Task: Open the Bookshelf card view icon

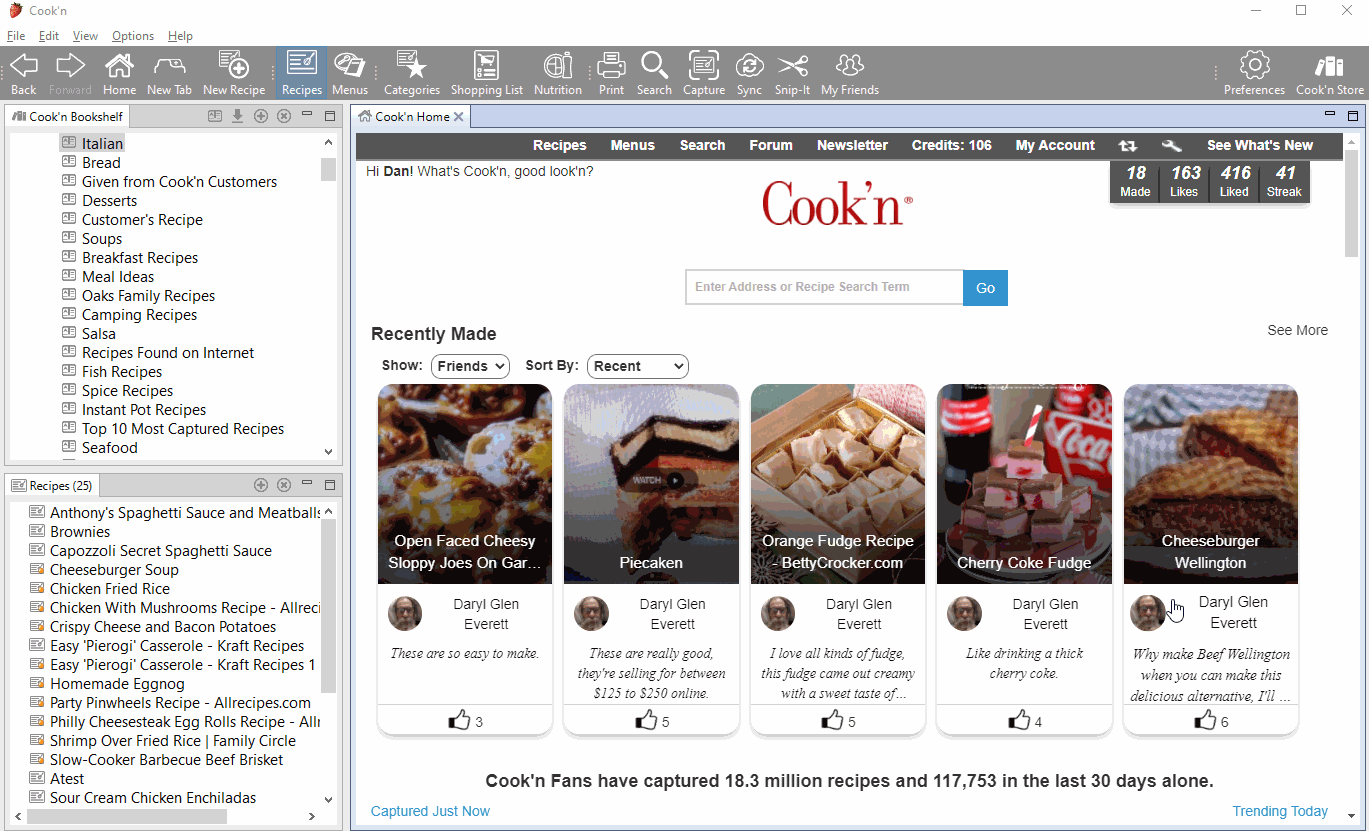Action: 214,116
